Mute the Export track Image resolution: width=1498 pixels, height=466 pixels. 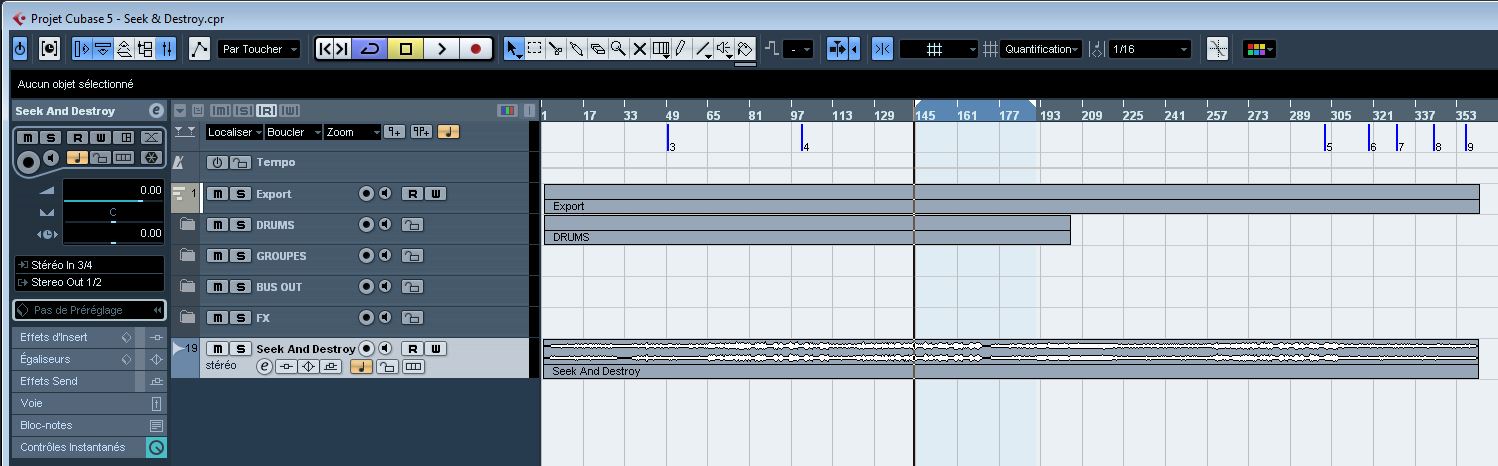coord(217,194)
